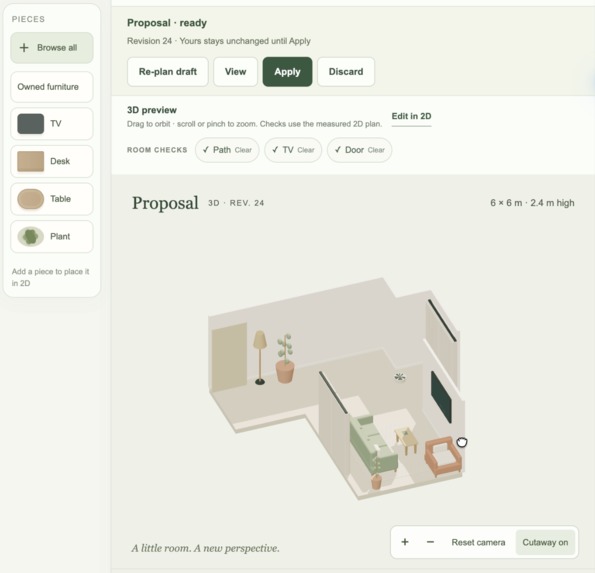This screenshot has height=573, width=595.
Task: Select the dark TV piece swatch
Action: 30,124
